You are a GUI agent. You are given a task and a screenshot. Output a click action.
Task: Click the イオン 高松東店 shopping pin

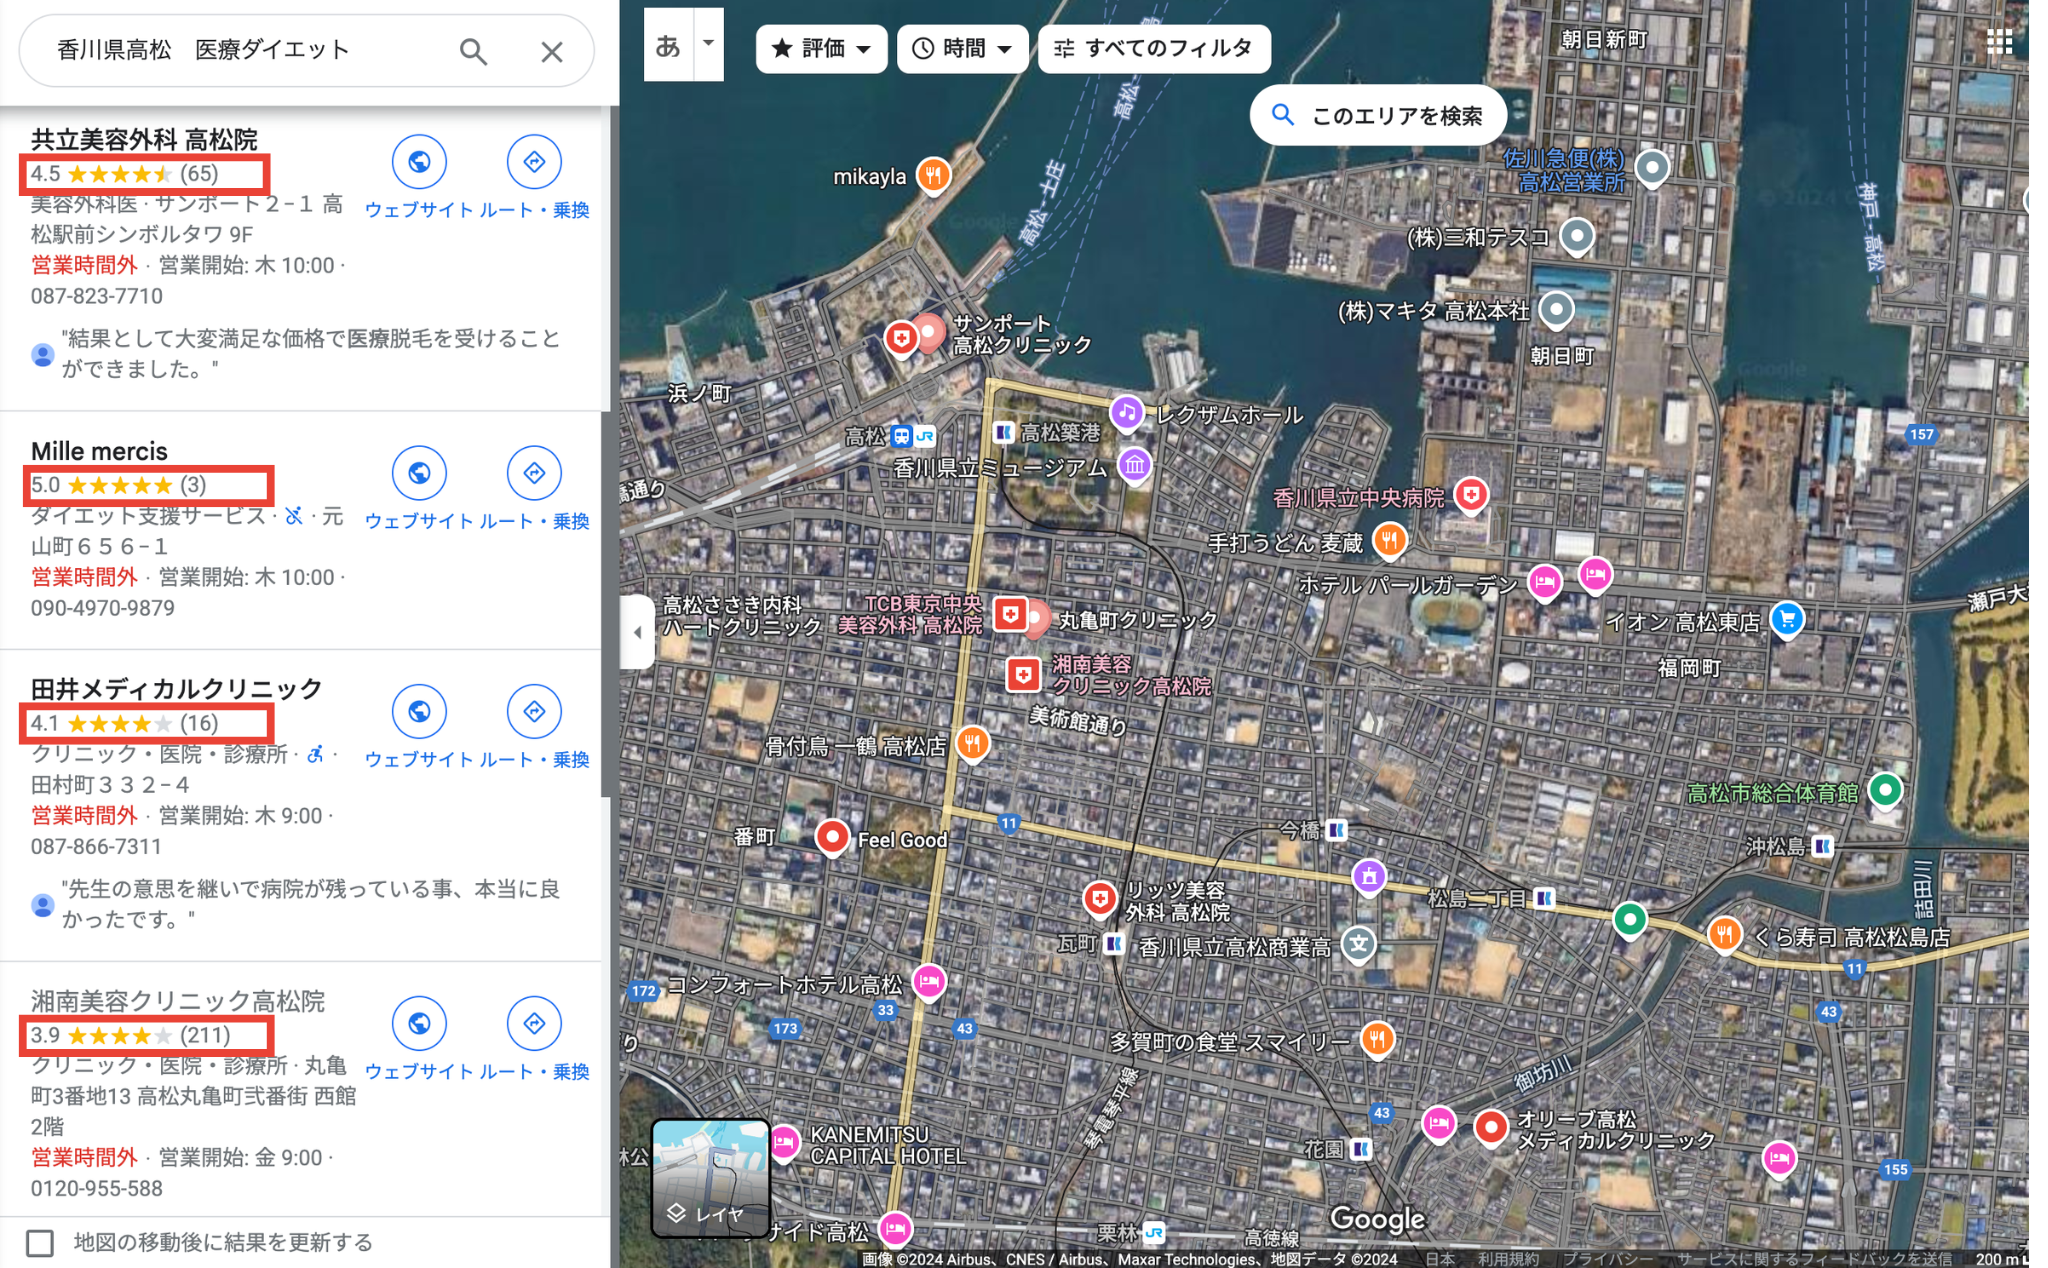click(x=1787, y=619)
